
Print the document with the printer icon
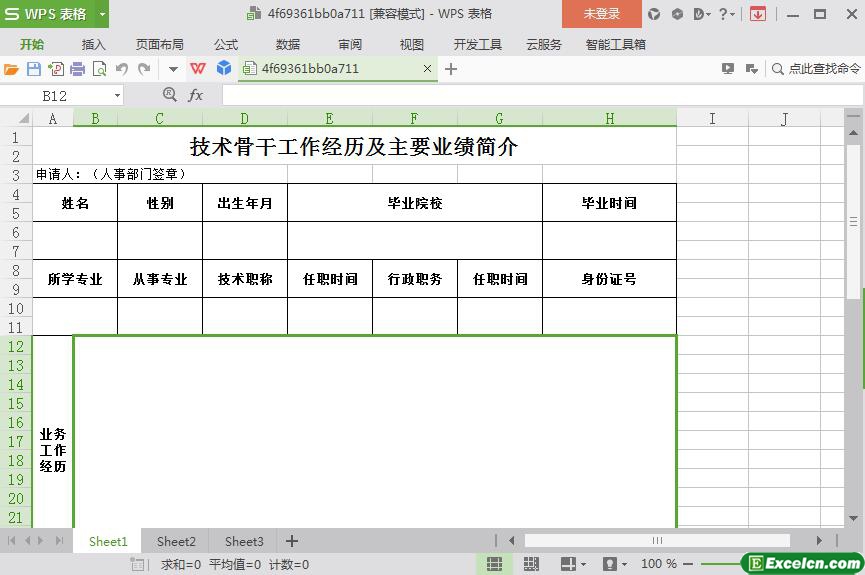(78, 69)
